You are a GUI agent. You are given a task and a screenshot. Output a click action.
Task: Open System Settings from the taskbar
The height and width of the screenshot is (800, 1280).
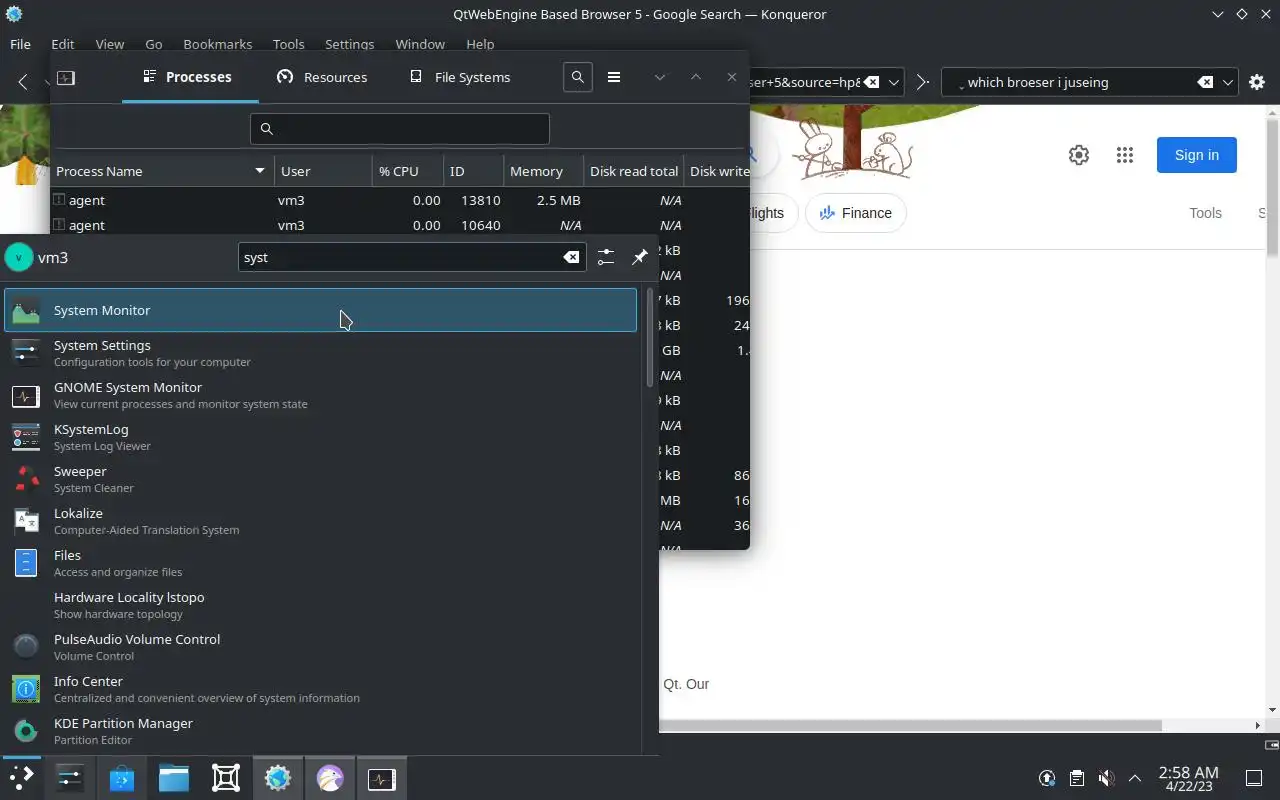click(70, 778)
